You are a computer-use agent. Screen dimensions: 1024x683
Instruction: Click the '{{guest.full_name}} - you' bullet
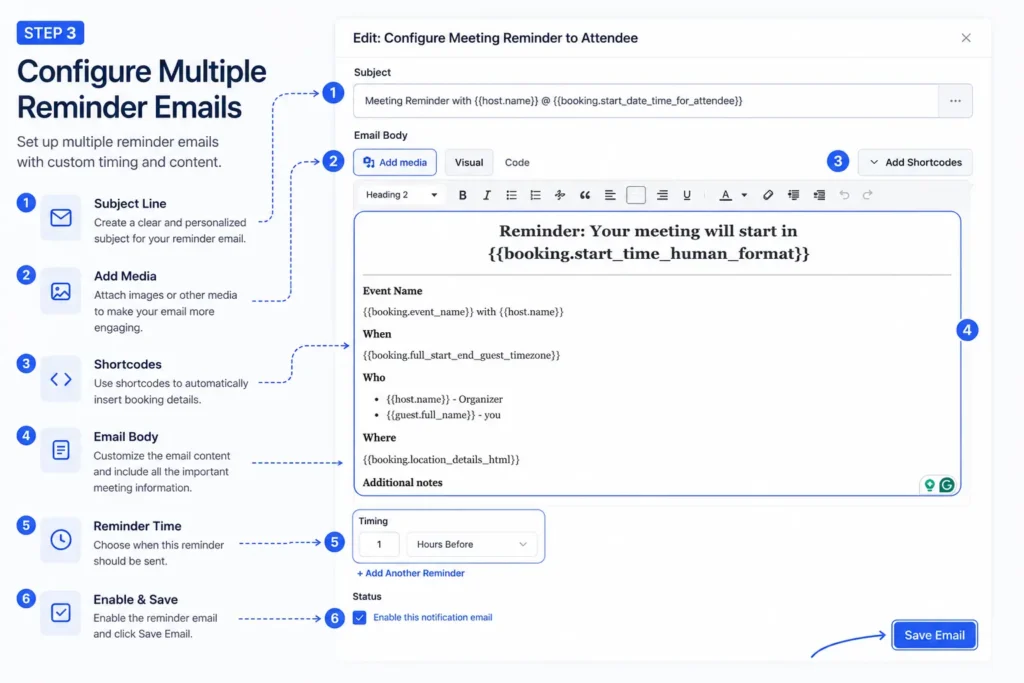443,415
